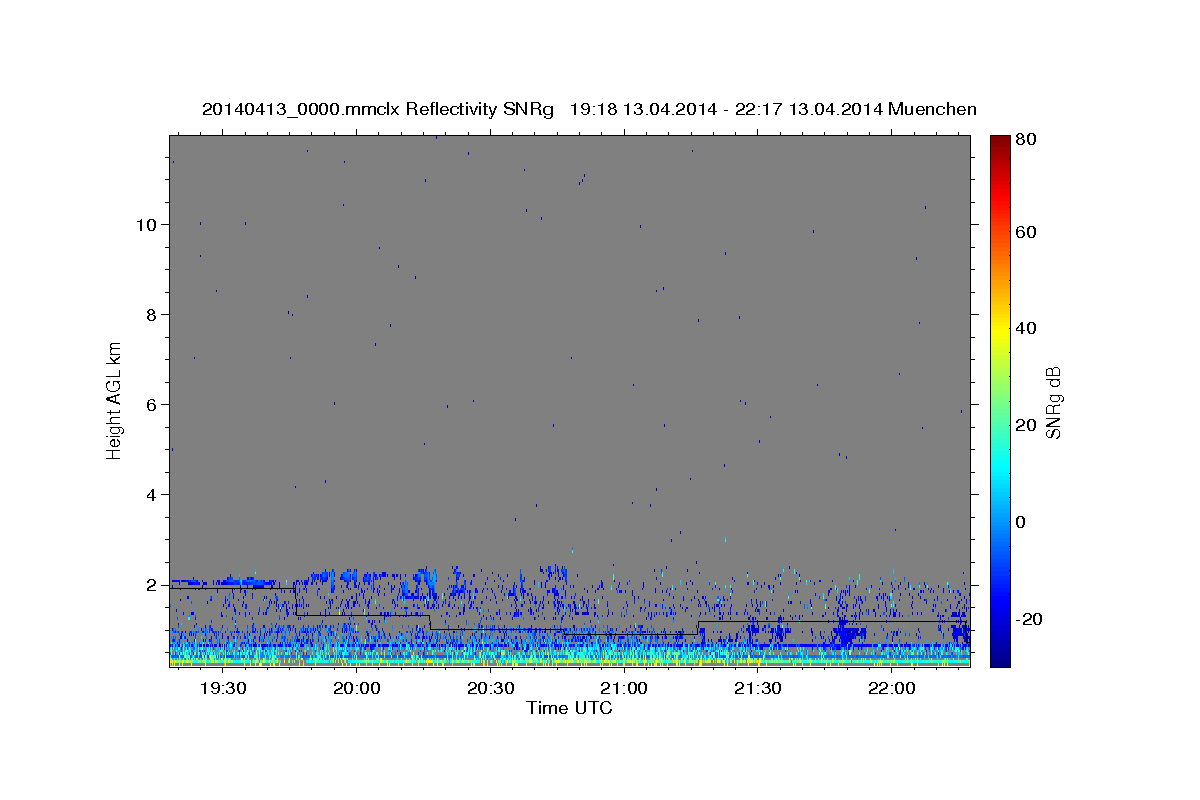The width and height of the screenshot is (1200, 800).
Task: Click the colorbar value 80
Action: pyautogui.click(x=1026, y=140)
